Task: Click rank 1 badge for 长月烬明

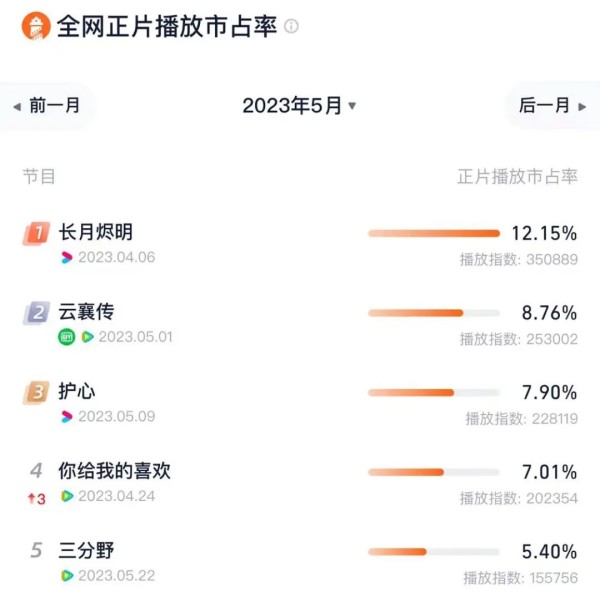Action: (36, 233)
